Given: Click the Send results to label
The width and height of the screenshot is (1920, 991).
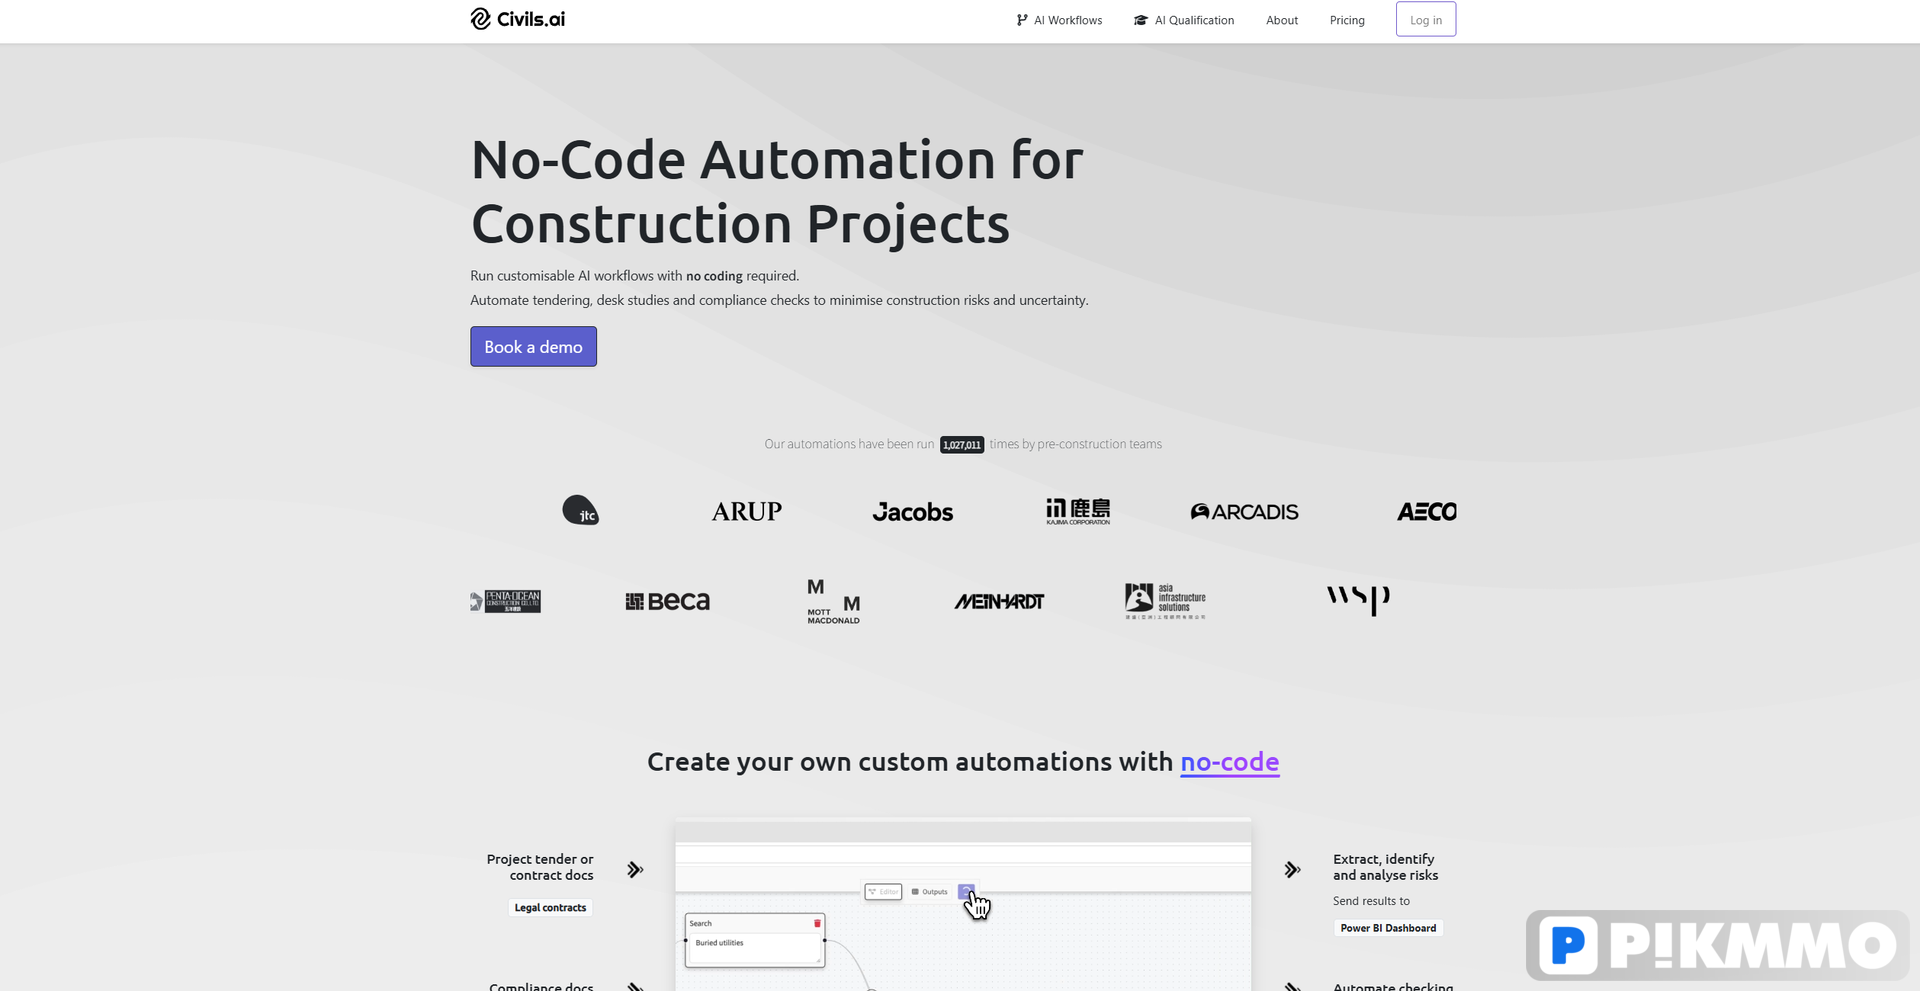Looking at the screenshot, I should pos(1371,901).
